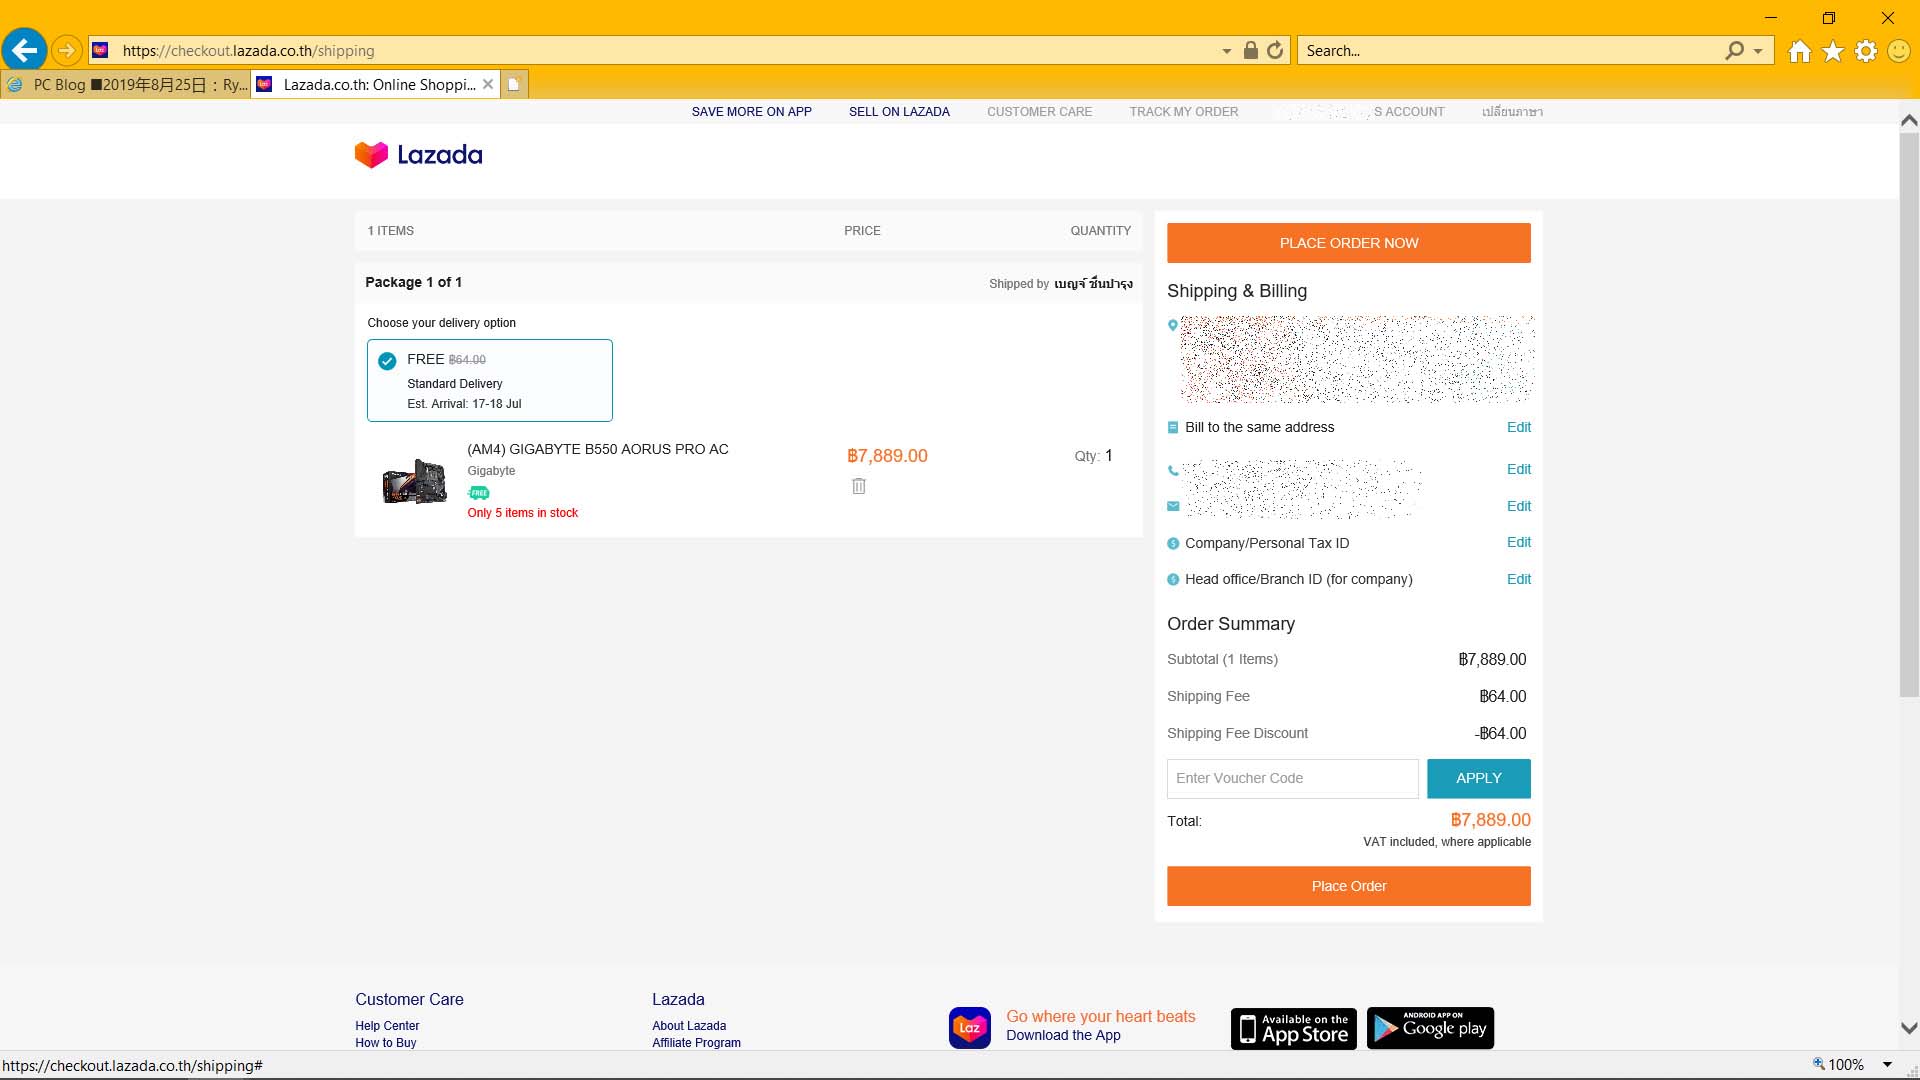This screenshot has height=1080, width=1920.
Task: Open the Help Center link
Action: (387, 1026)
